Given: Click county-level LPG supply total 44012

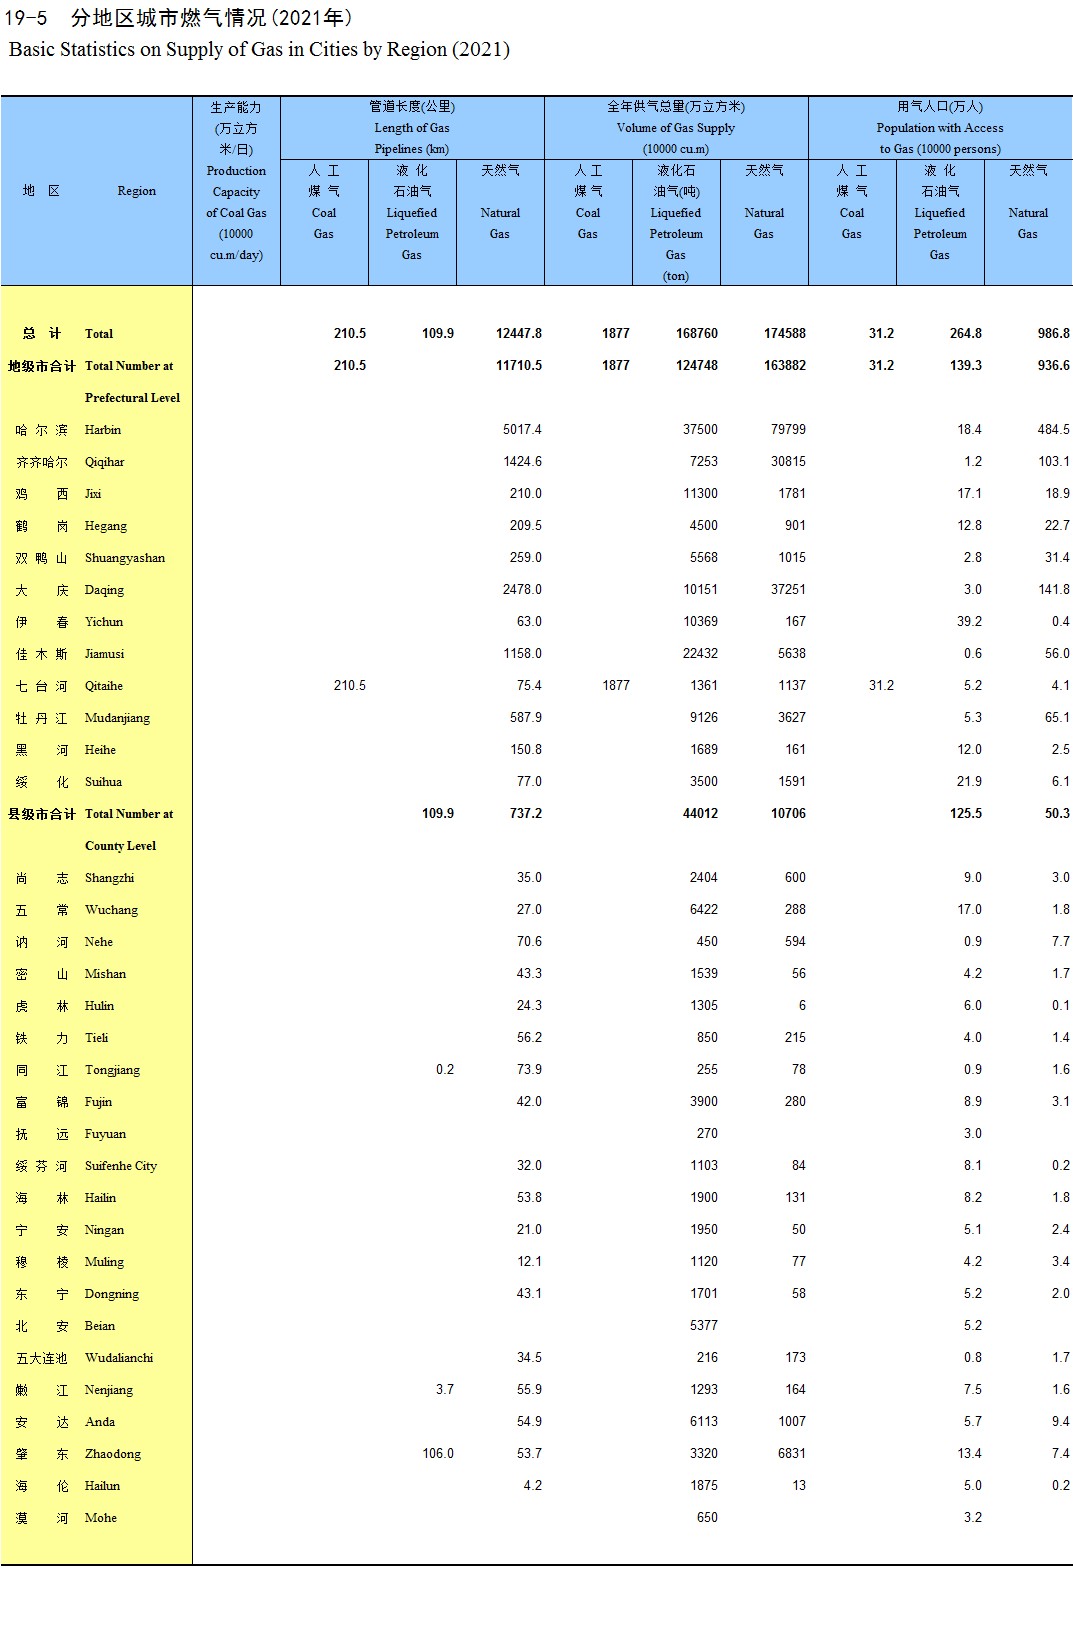Looking at the screenshot, I should 700,814.
